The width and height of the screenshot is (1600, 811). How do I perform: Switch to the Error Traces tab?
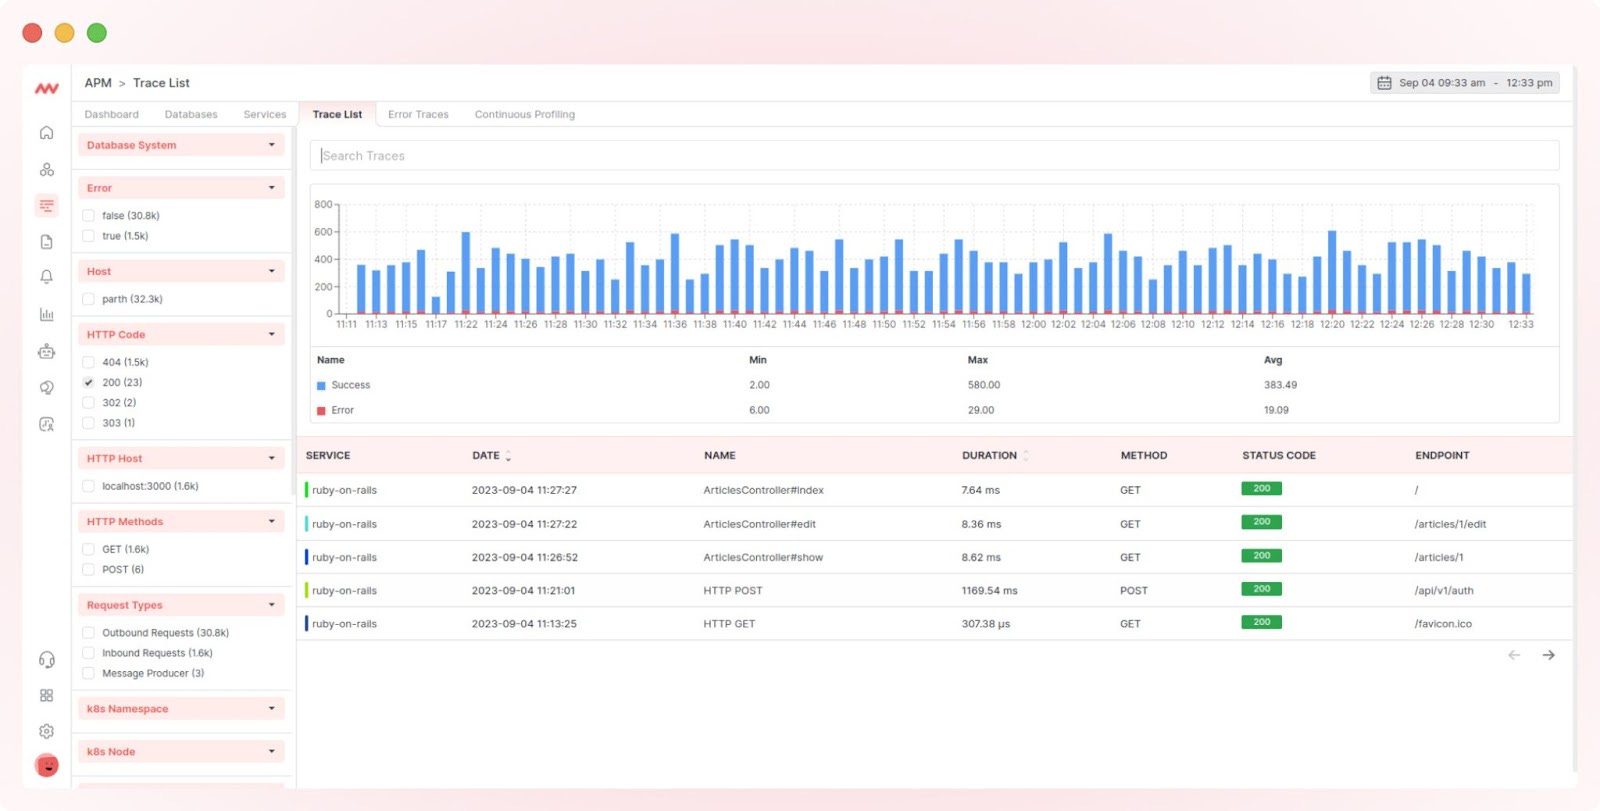[x=418, y=114]
